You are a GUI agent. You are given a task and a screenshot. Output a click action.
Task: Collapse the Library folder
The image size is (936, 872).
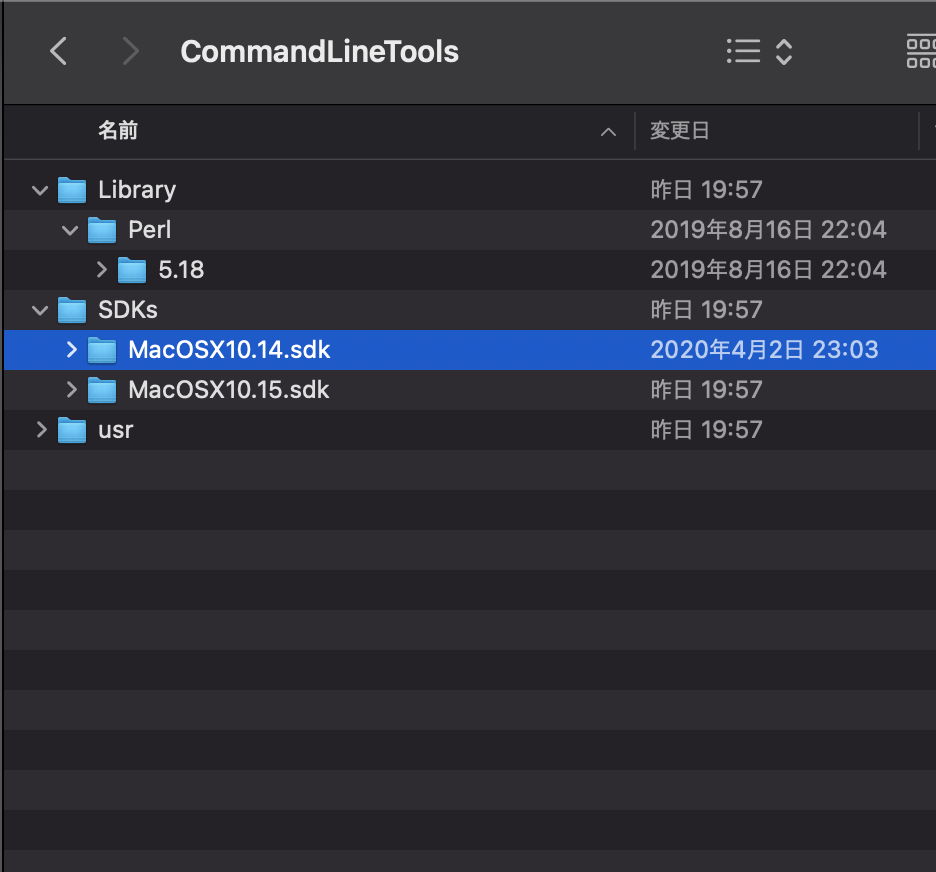(x=40, y=190)
